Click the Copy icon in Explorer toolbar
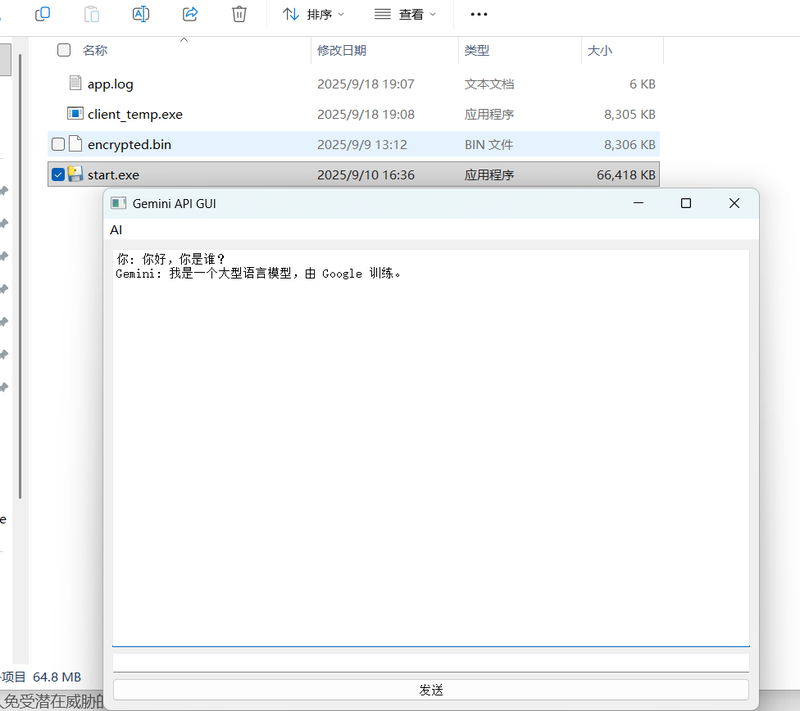This screenshot has width=800, height=711. [42, 14]
